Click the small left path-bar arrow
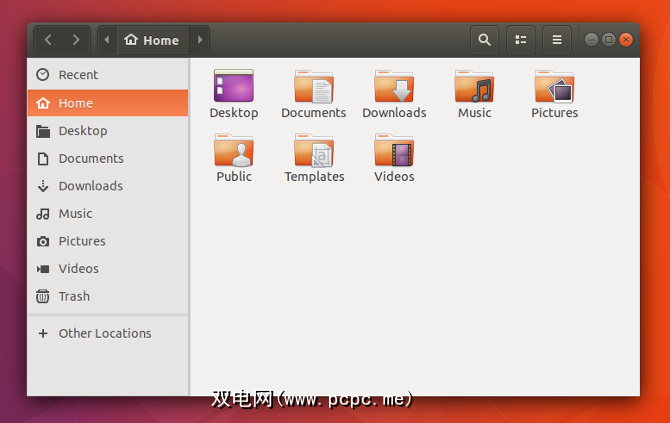The image size is (670, 423). pos(107,40)
